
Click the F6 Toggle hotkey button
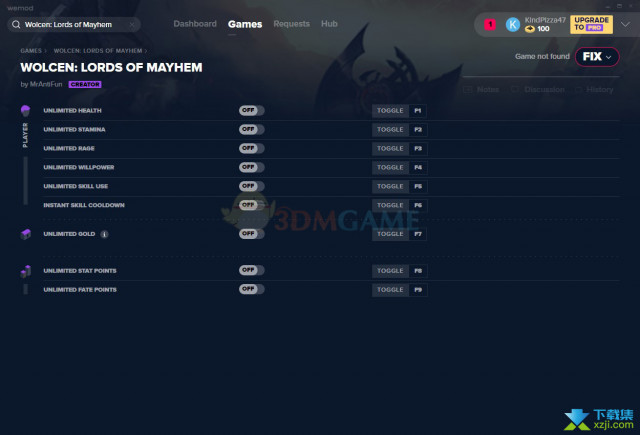click(x=399, y=205)
